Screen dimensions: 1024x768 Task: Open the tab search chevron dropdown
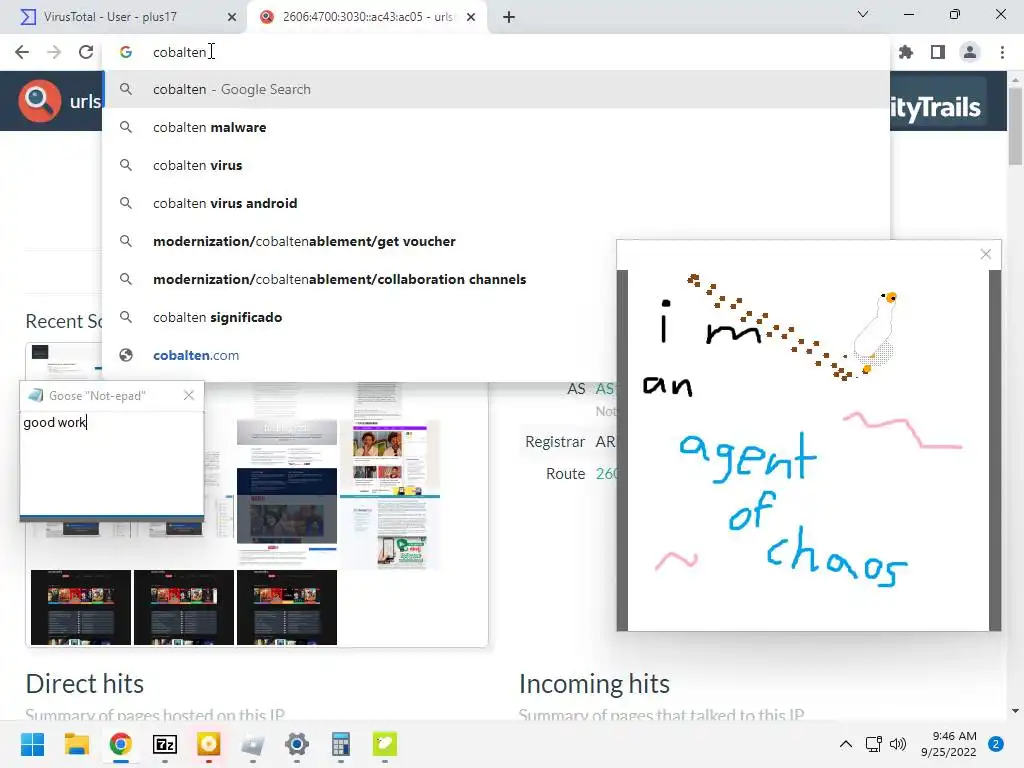pyautogui.click(x=863, y=14)
